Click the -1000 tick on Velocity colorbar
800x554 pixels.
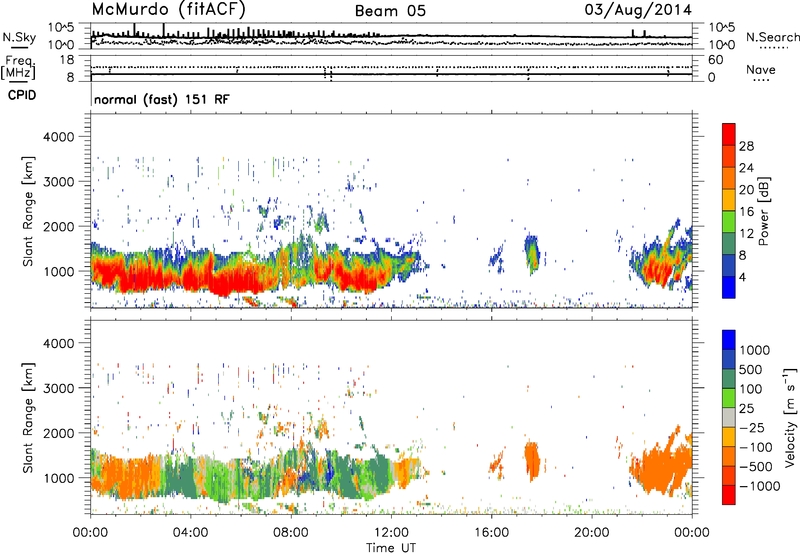759,486
